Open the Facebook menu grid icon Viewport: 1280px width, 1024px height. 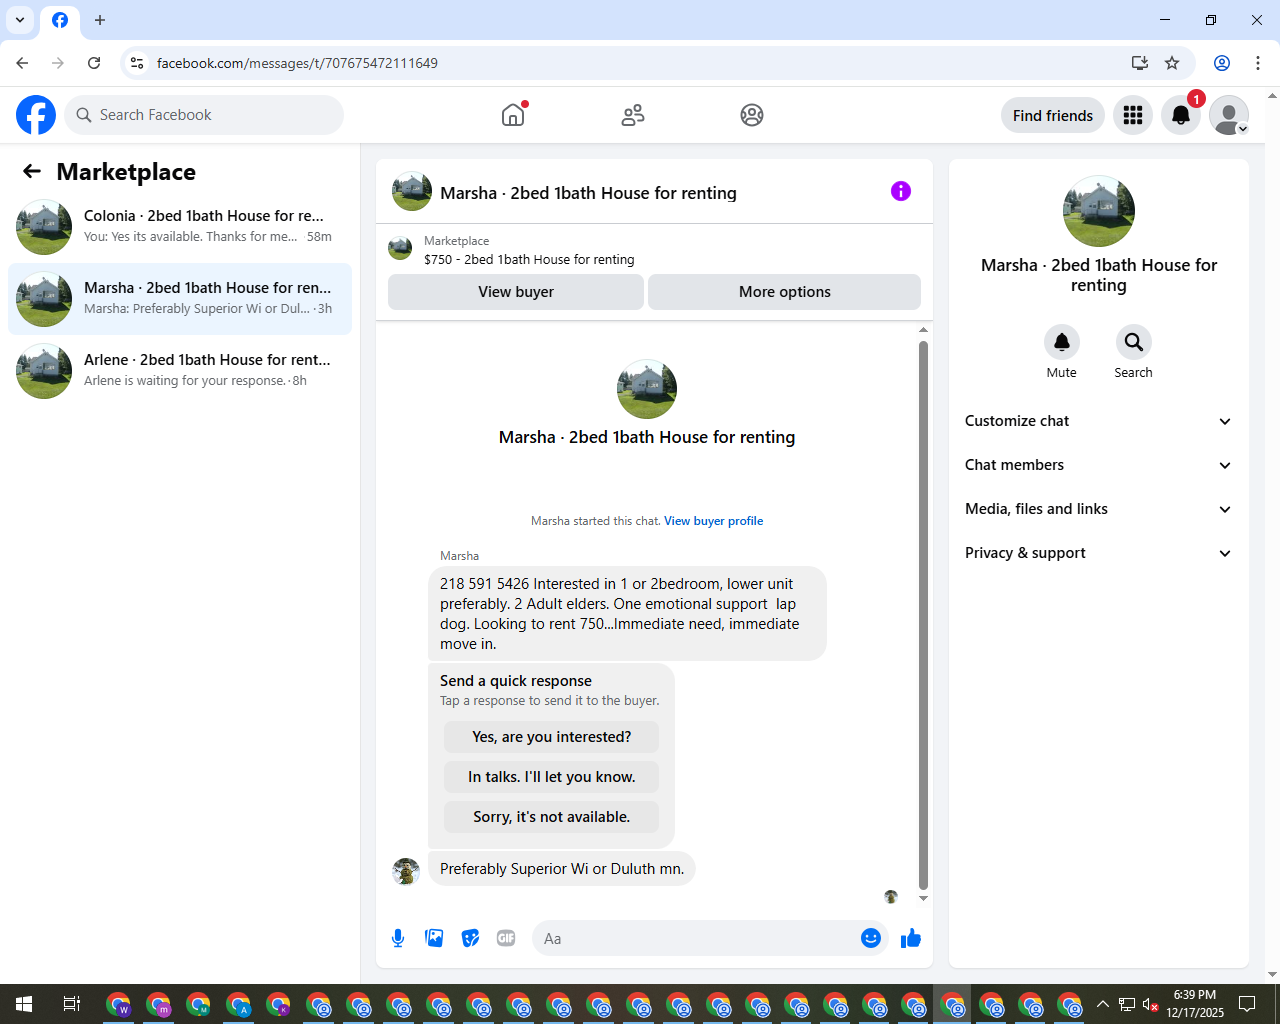coord(1133,115)
